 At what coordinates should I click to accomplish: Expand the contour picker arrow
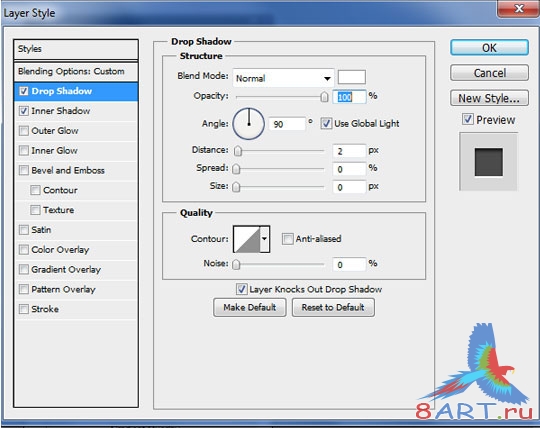pyautogui.click(x=264, y=239)
